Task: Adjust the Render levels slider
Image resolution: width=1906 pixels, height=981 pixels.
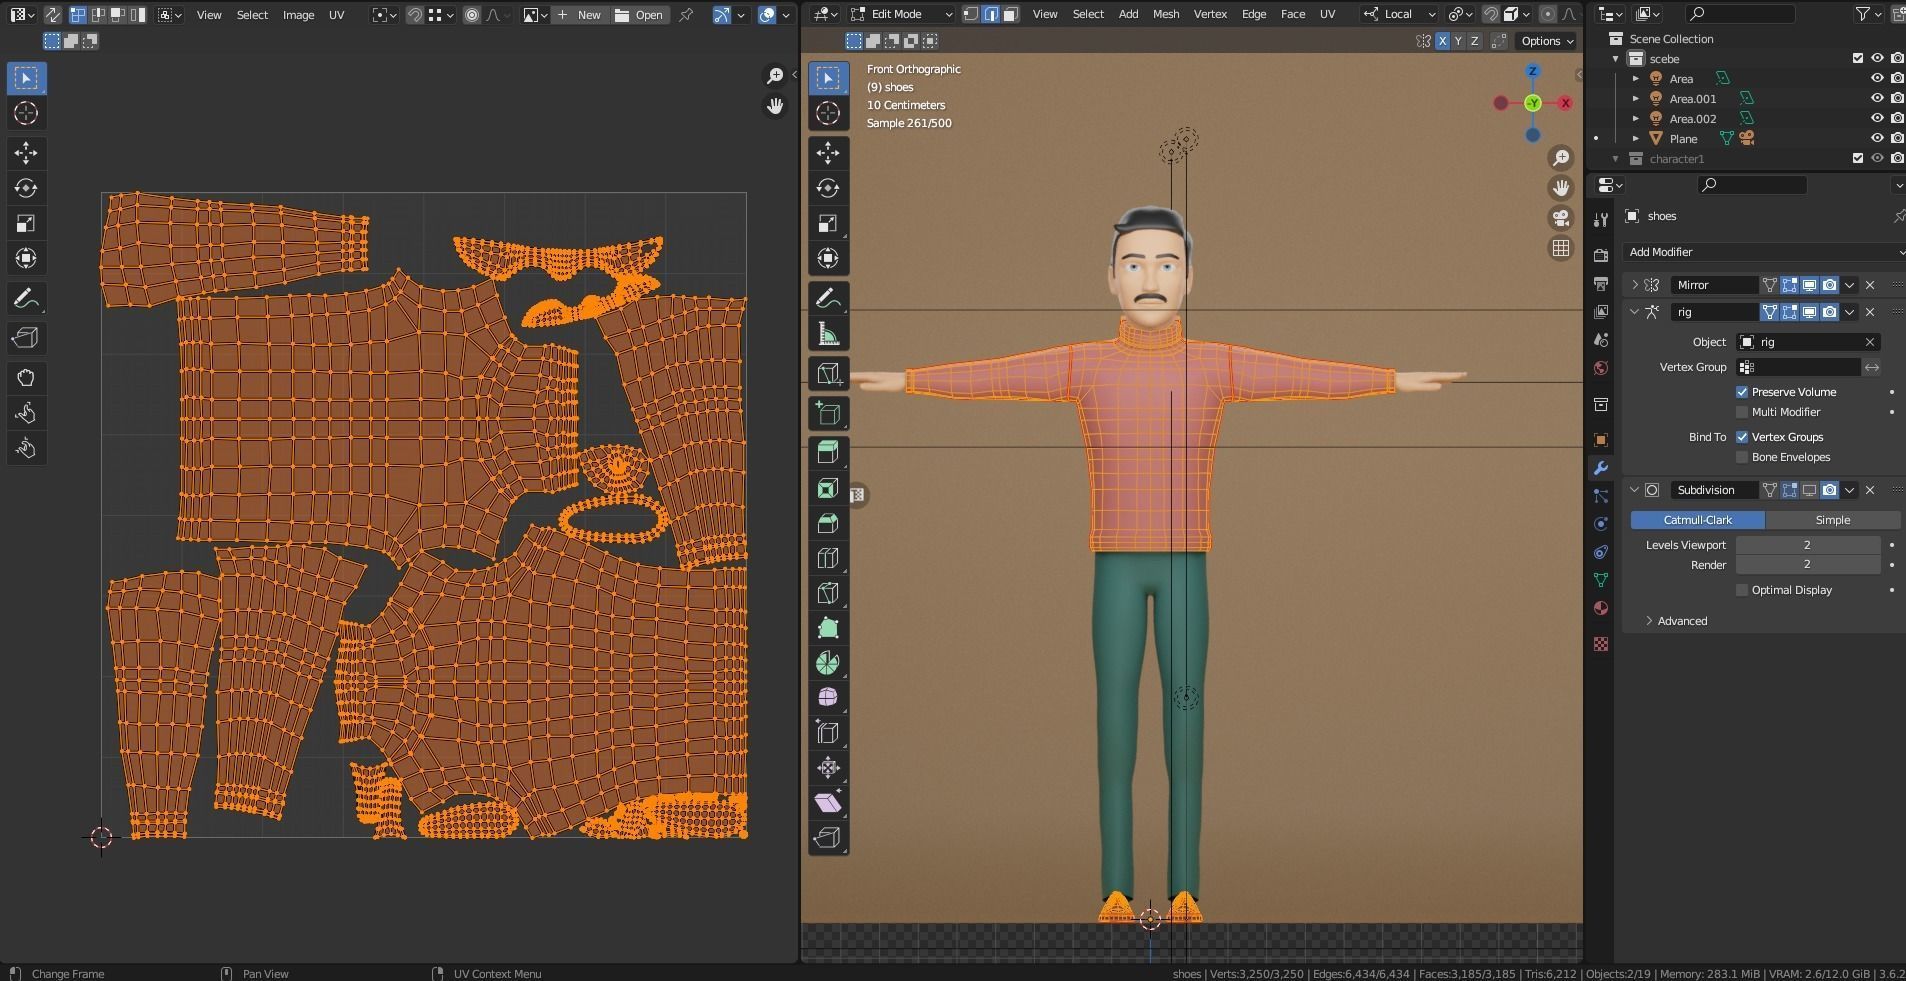Action: click(x=1807, y=565)
